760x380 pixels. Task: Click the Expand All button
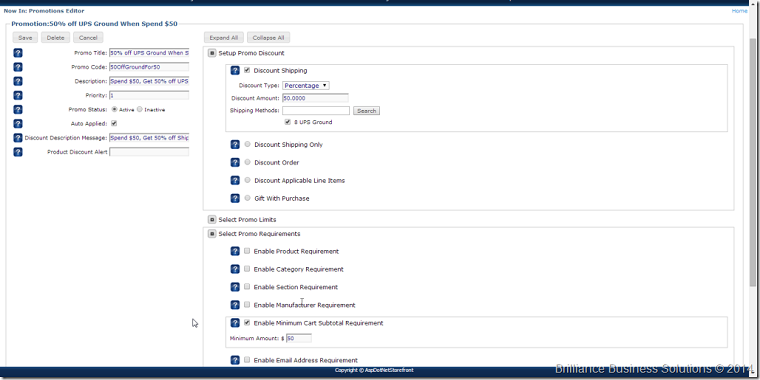point(224,38)
